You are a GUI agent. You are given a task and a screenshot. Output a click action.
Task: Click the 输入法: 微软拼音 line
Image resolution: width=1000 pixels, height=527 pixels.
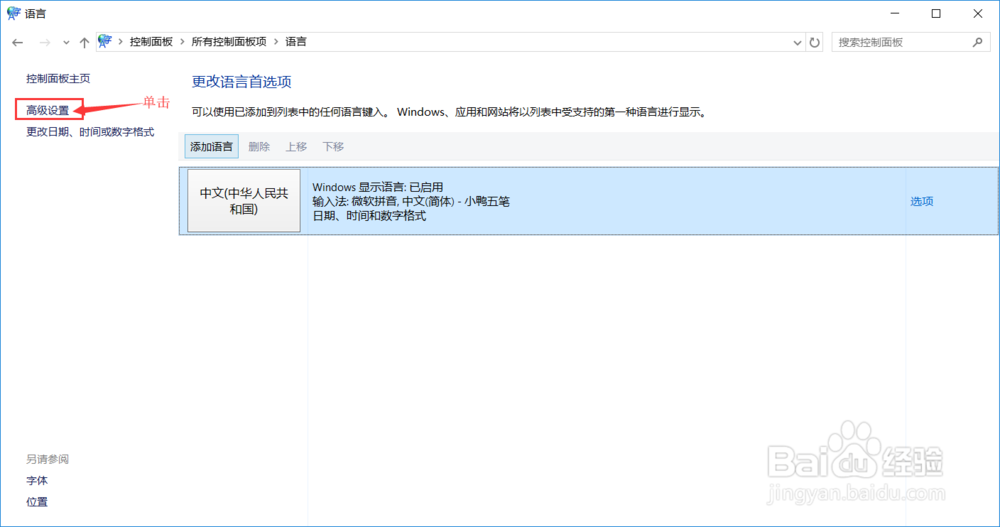411,202
